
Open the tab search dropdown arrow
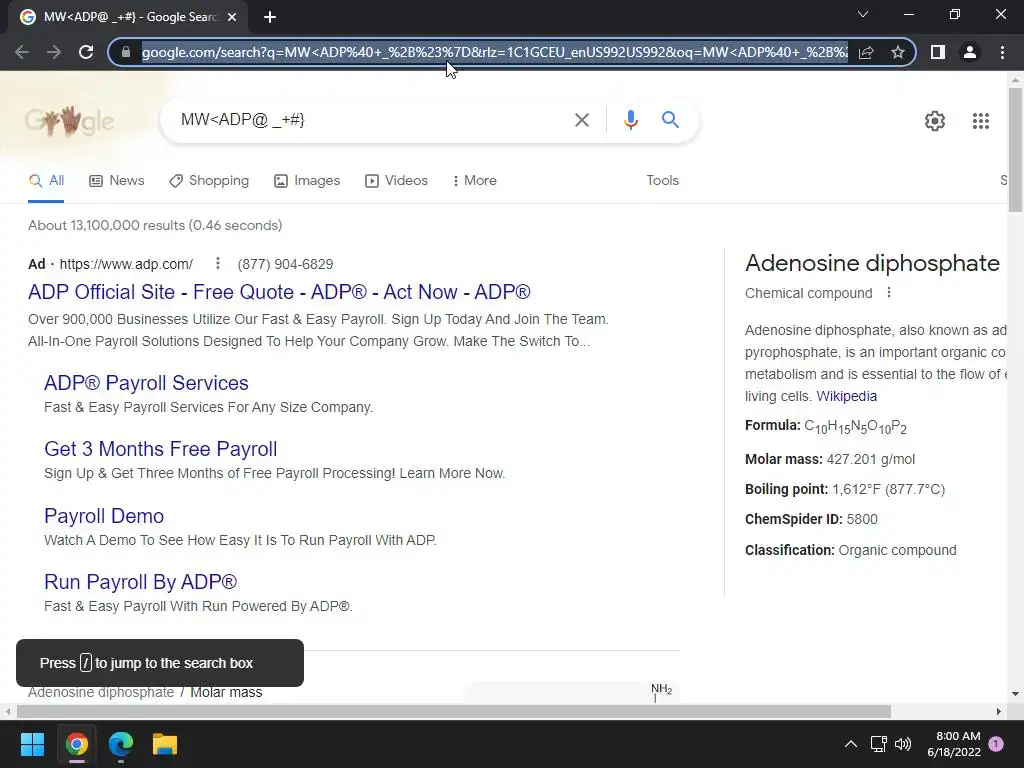point(863,14)
